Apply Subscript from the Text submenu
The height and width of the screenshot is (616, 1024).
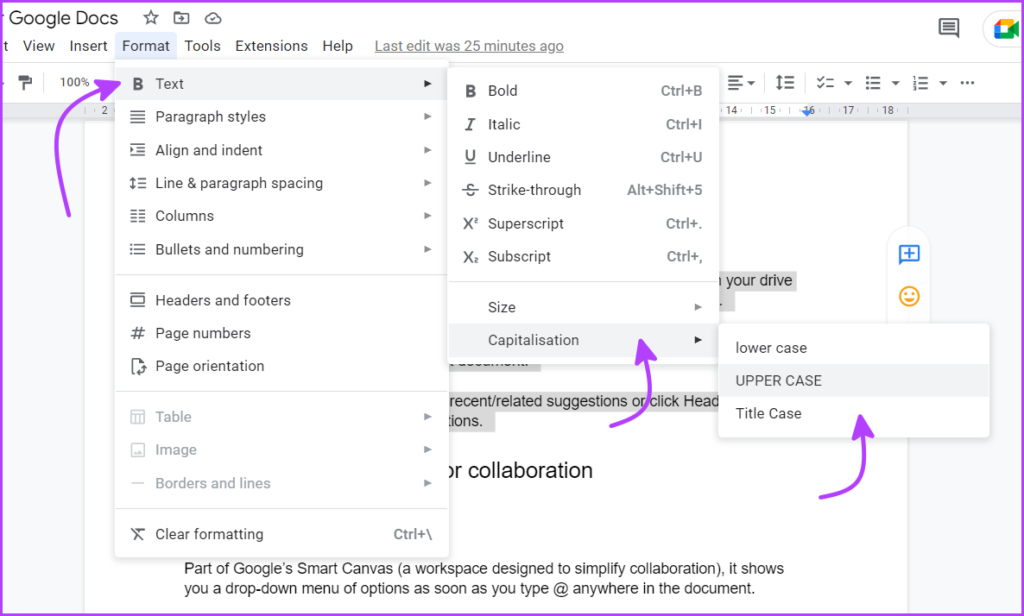[x=583, y=256]
